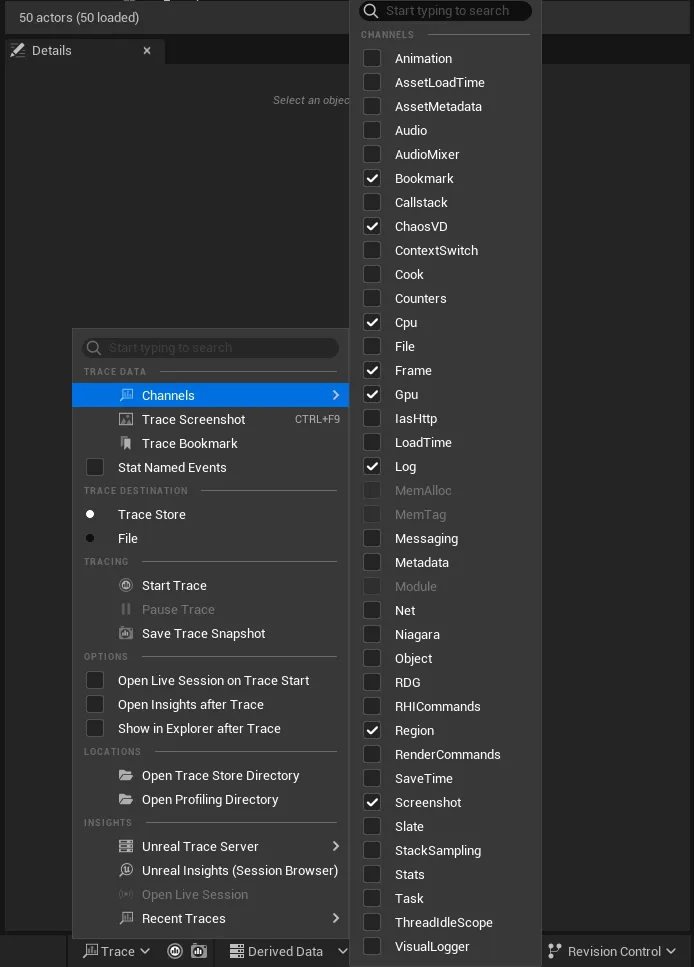Disable the ChaosVD channel

click(372, 226)
